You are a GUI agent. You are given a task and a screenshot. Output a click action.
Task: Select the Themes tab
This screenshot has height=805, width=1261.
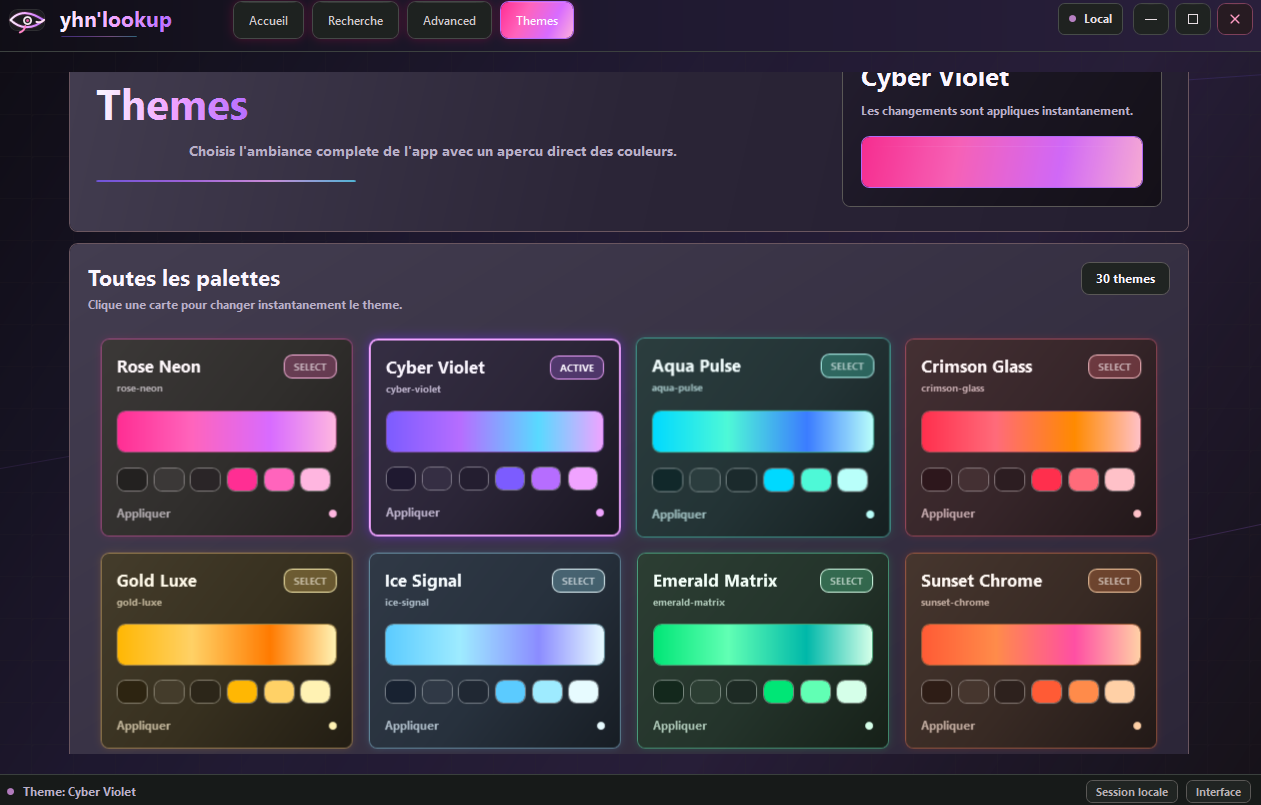[x=537, y=20]
